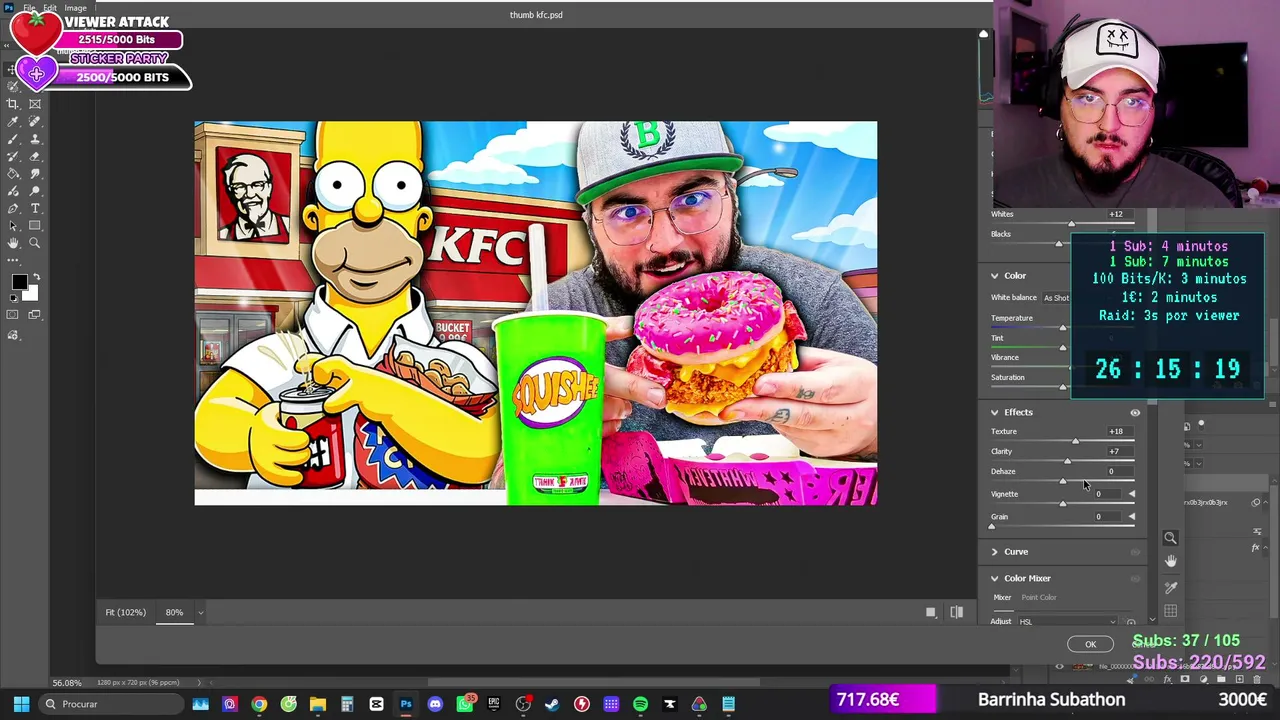The width and height of the screenshot is (1280, 720).
Task: Open Discord from the taskbar
Action: [x=435, y=704]
